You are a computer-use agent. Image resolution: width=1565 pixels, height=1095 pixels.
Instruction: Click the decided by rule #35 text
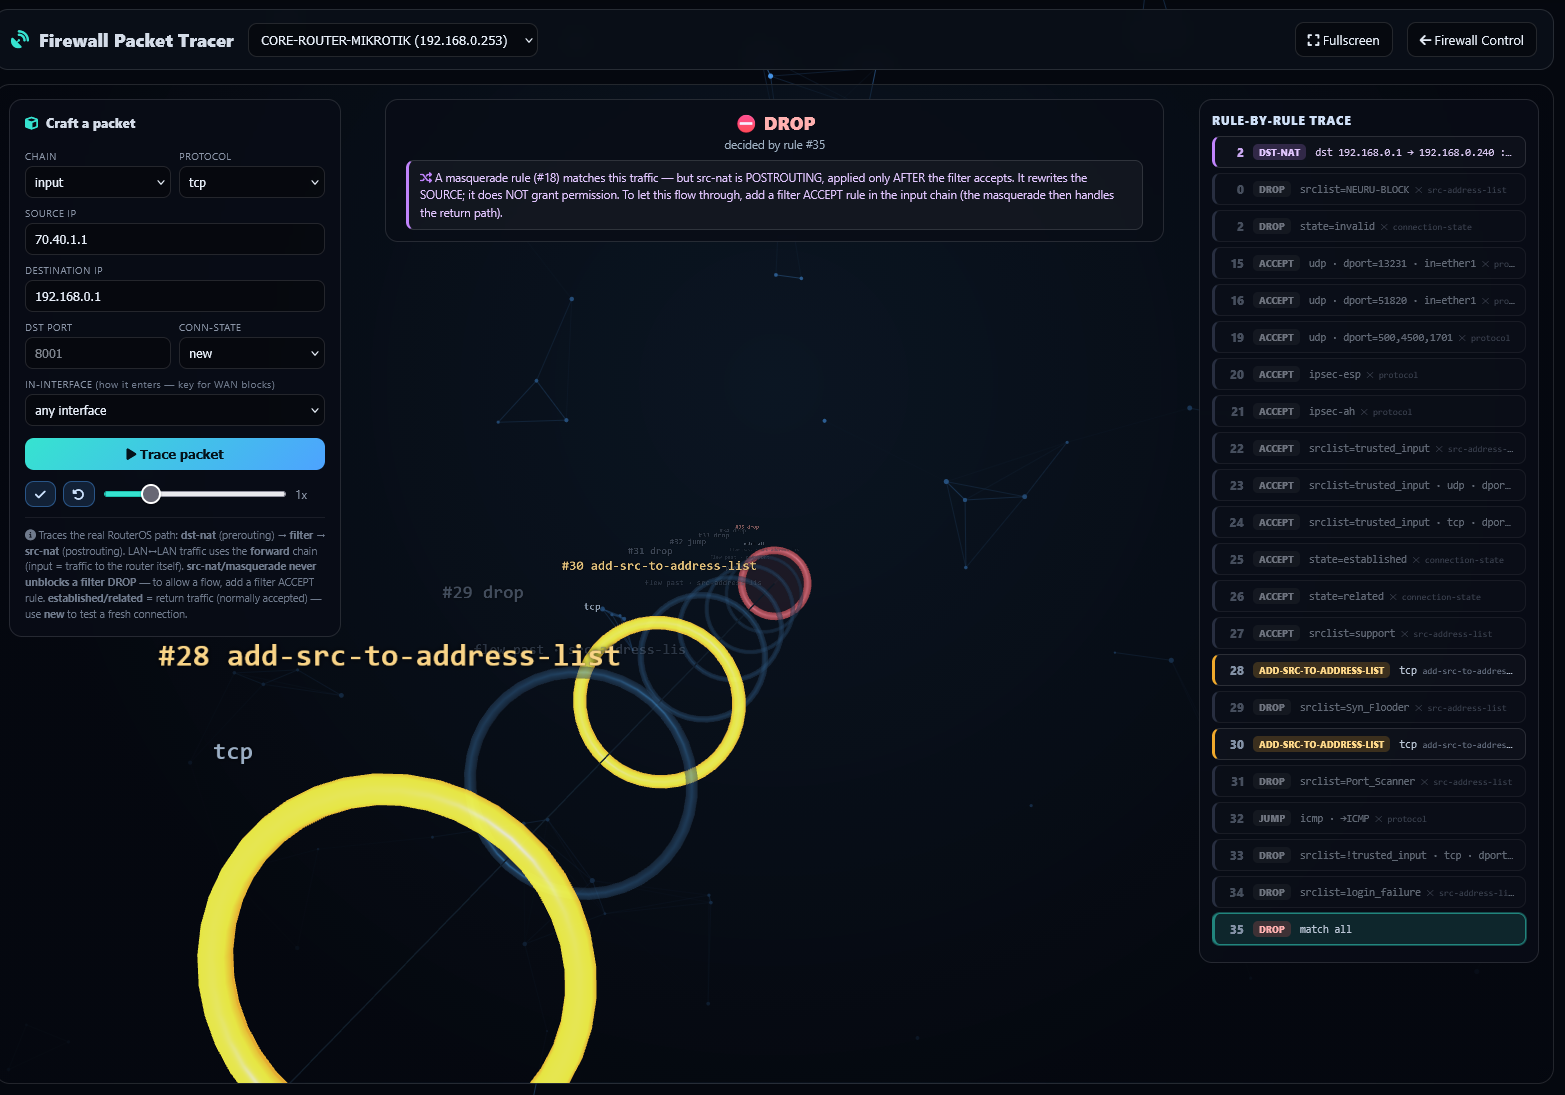775,145
